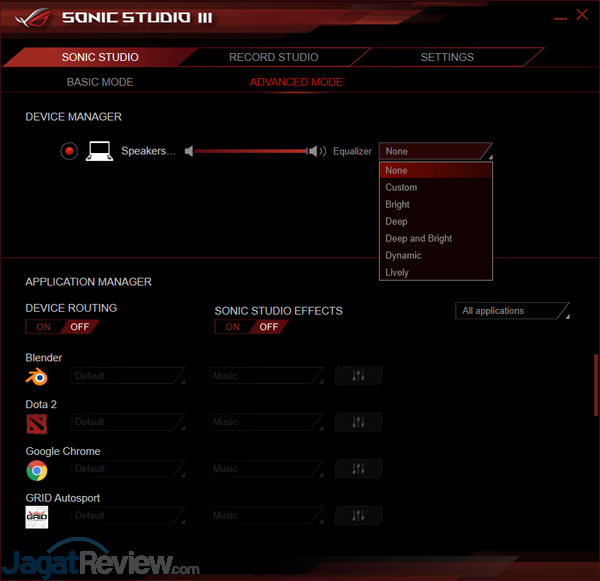Open GRID Autosport's equalizer settings icon
This screenshot has height=581, width=600.
358,515
